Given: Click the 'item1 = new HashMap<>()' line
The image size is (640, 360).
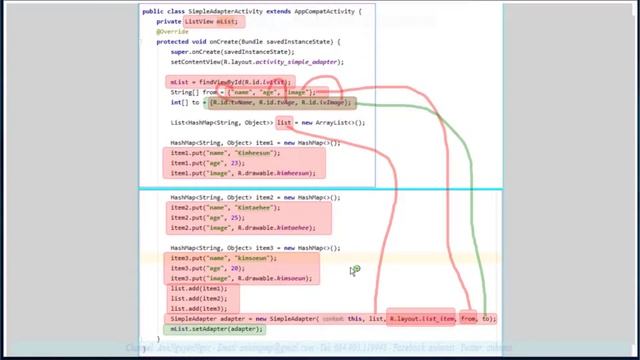Looking at the screenshot, I should tap(255, 143).
